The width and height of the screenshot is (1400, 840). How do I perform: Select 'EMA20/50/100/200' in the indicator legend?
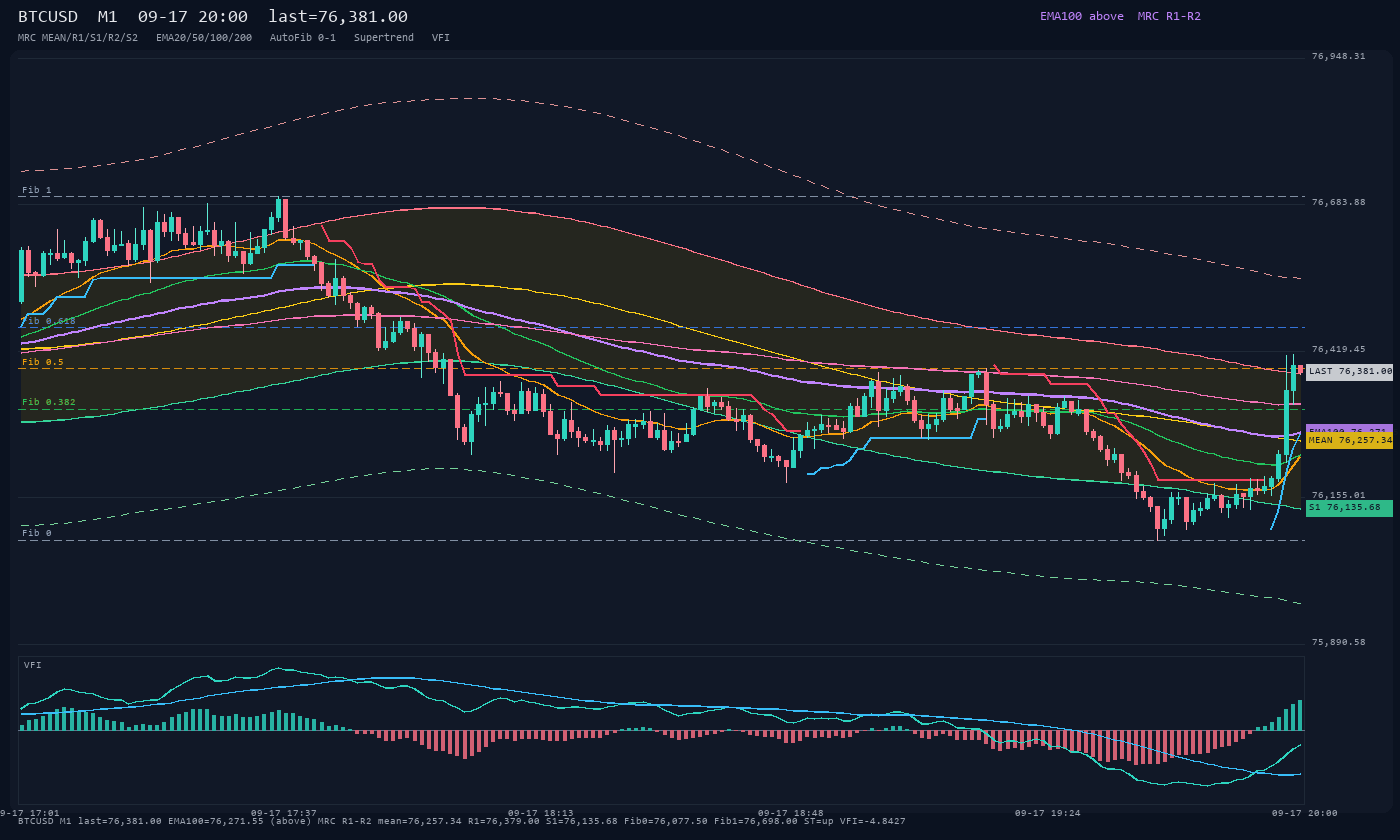pyautogui.click(x=204, y=37)
